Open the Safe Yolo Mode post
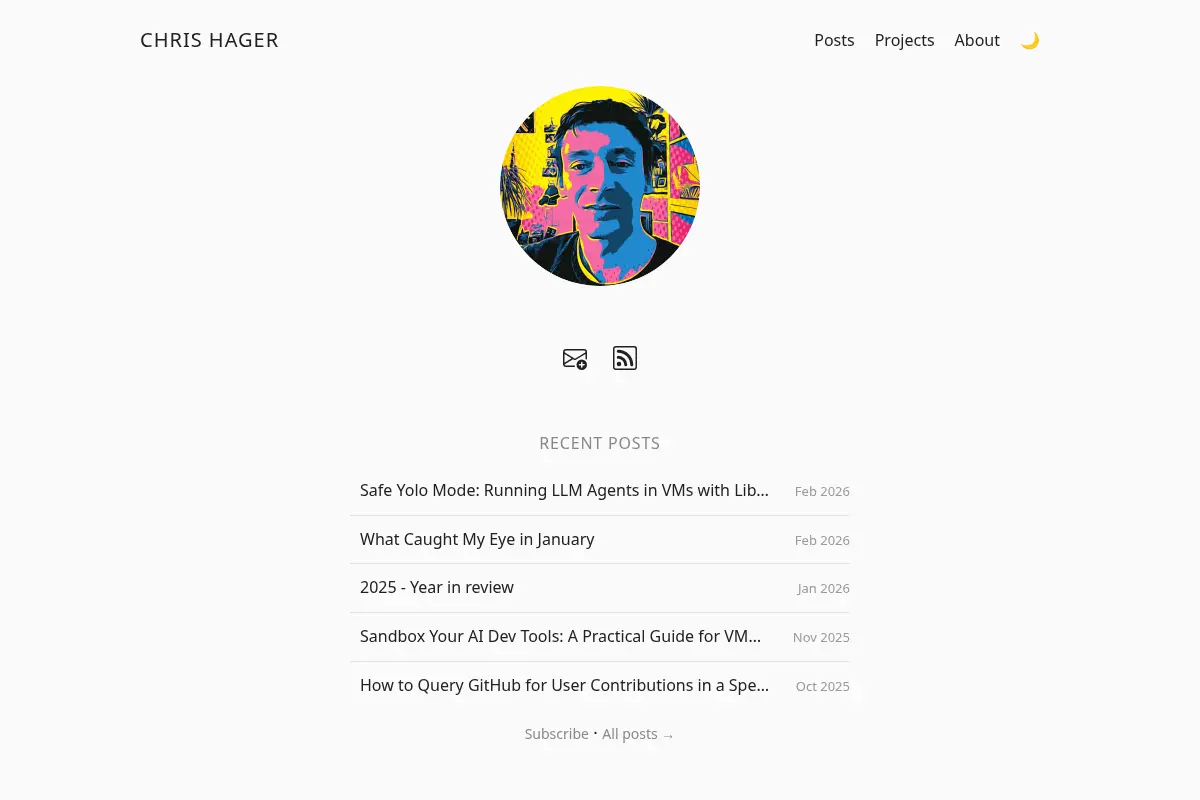 pyautogui.click(x=564, y=491)
